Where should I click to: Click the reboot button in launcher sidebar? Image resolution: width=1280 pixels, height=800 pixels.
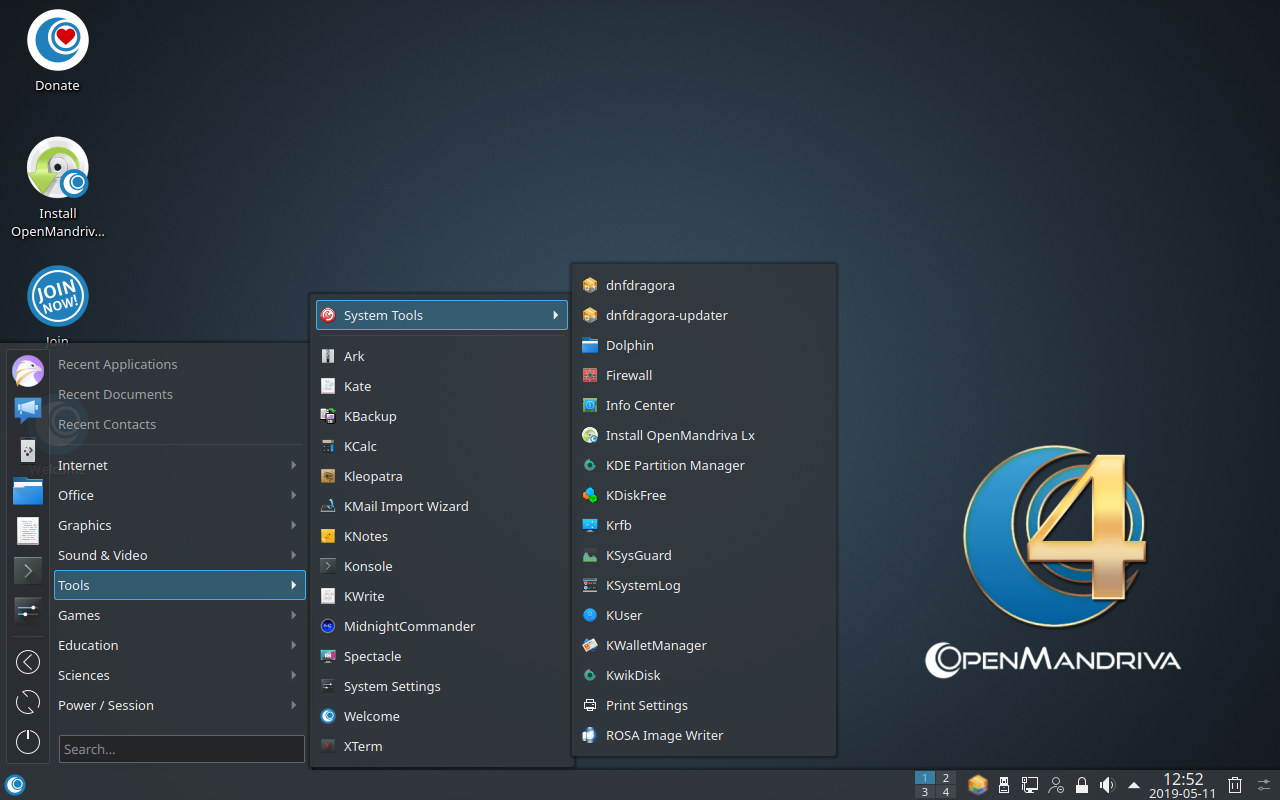(x=28, y=702)
